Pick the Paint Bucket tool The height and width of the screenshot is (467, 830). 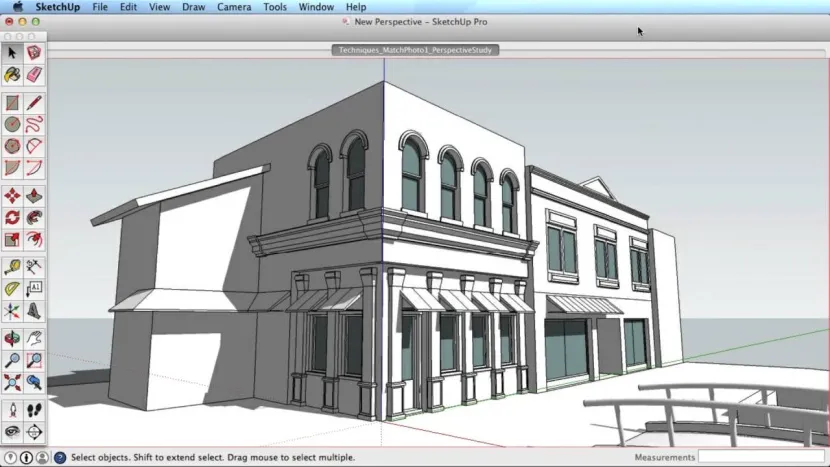point(12,75)
